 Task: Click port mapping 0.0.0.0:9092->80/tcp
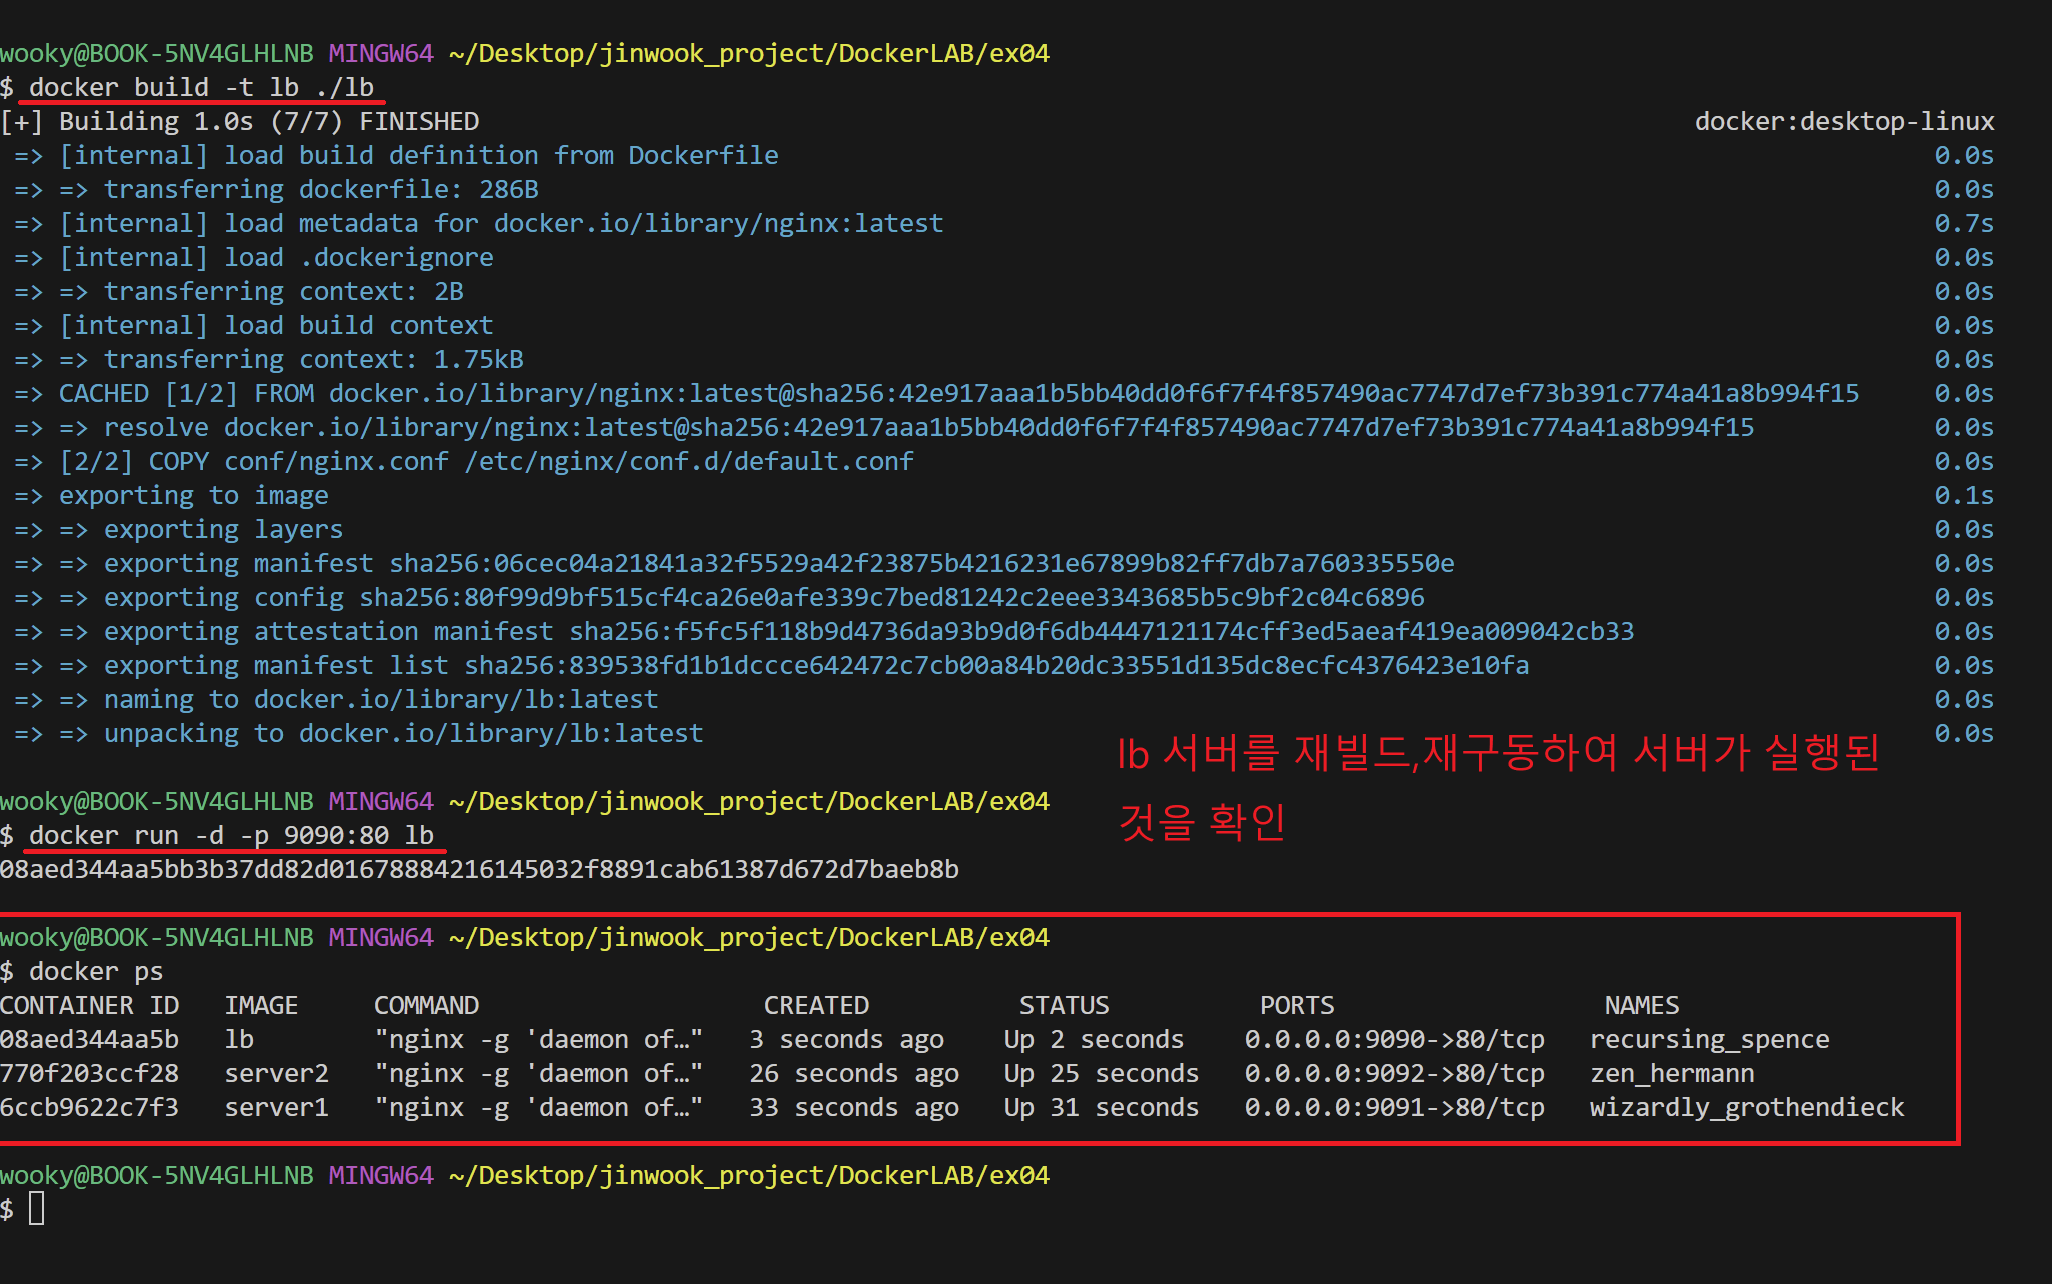tap(1394, 1073)
